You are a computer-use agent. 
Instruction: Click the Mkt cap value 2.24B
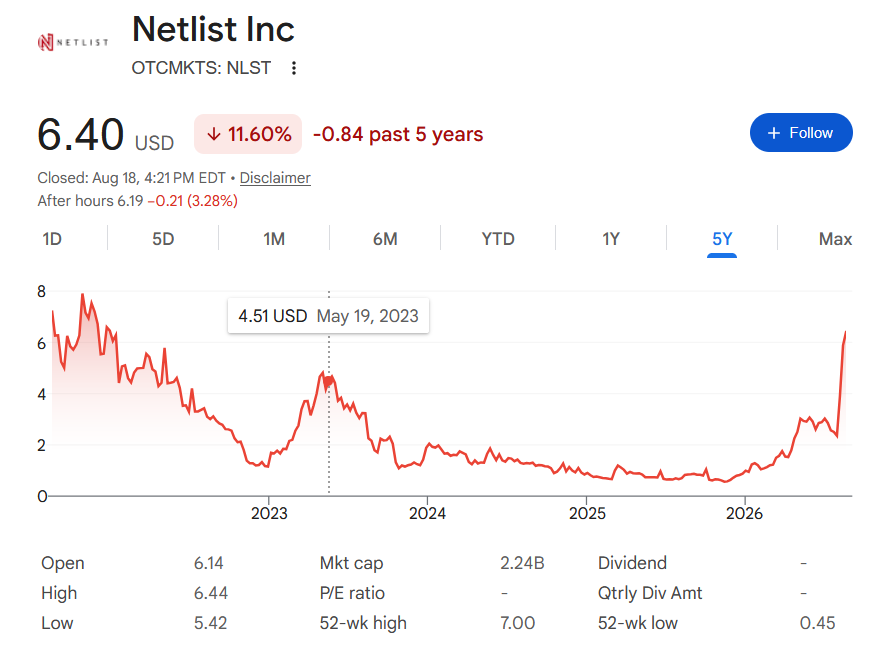[x=522, y=563]
